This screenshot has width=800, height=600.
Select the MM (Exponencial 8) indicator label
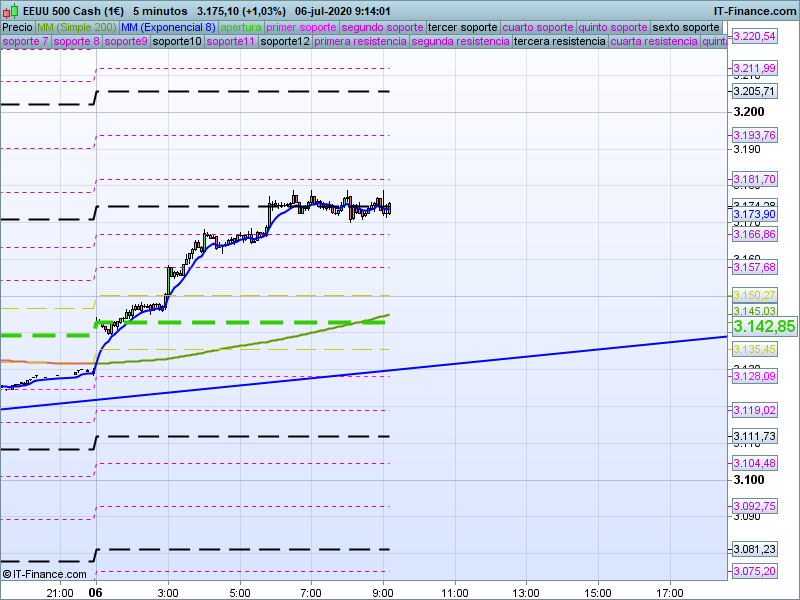pyautogui.click(x=168, y=28)
